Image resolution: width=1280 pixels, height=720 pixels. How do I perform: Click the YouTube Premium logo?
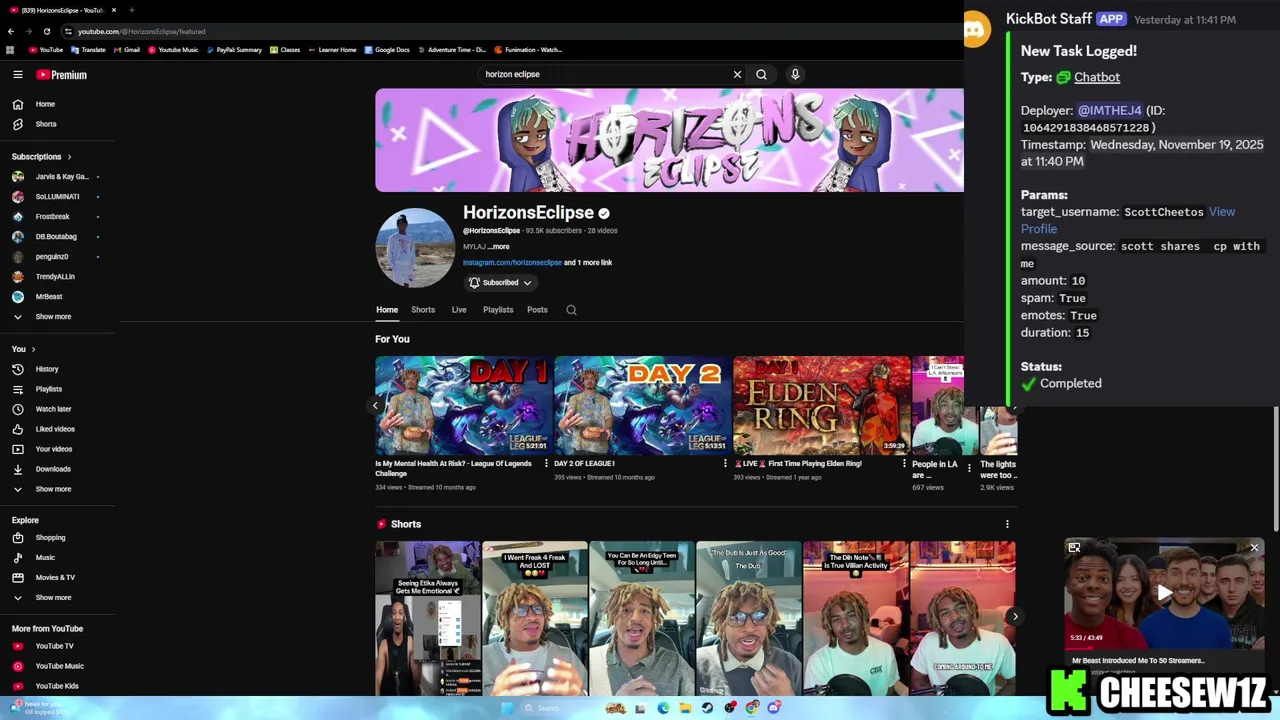tap(61, 74)
